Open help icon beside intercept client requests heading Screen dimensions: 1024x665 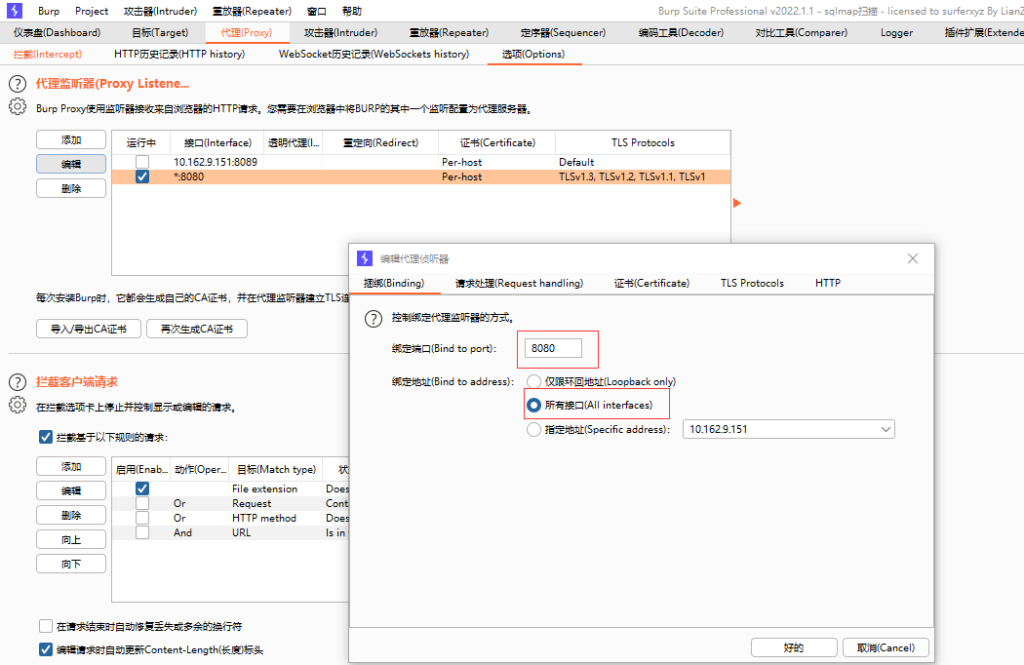click(x=18, y=382)
